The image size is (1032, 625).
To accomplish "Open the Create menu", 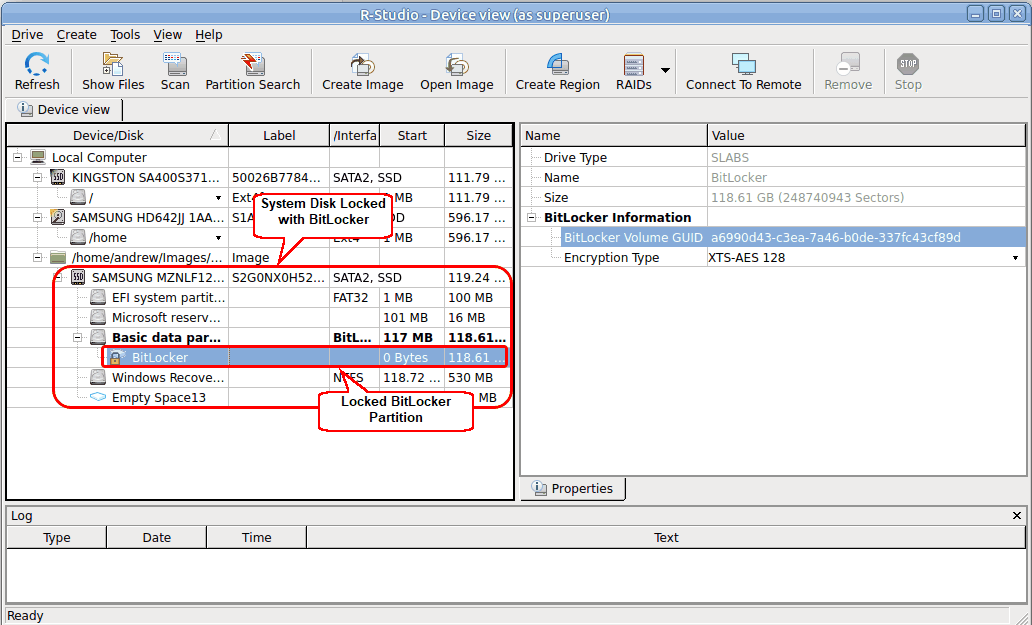I will (76, 35).
